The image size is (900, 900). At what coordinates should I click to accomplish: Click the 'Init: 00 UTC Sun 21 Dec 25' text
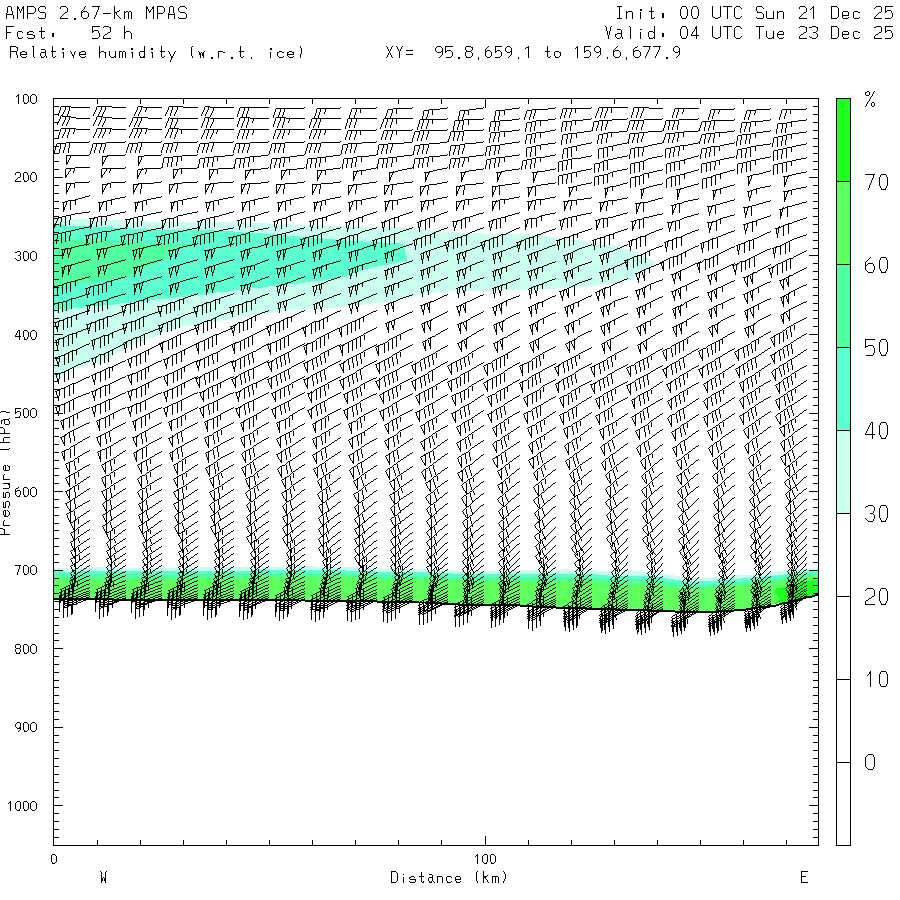tap(754, 13)
